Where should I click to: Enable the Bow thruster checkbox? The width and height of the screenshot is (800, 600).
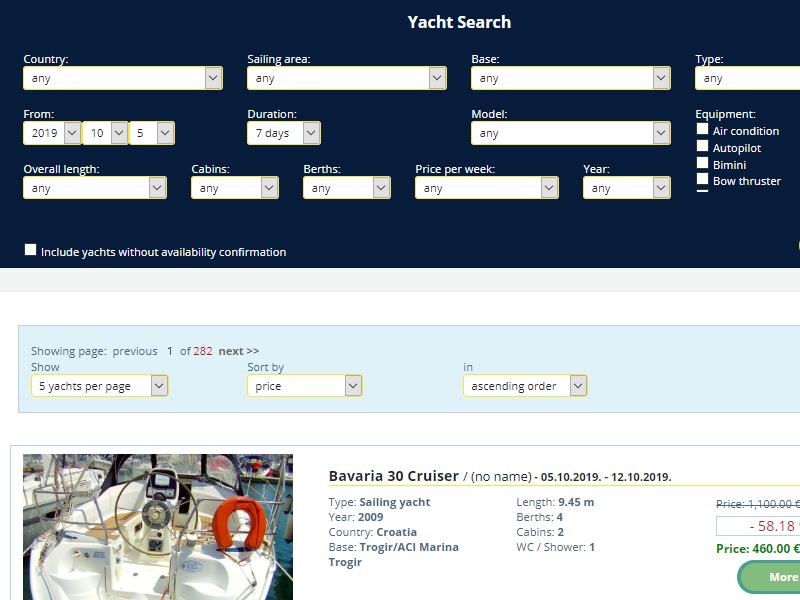click(x=703, y=179)
